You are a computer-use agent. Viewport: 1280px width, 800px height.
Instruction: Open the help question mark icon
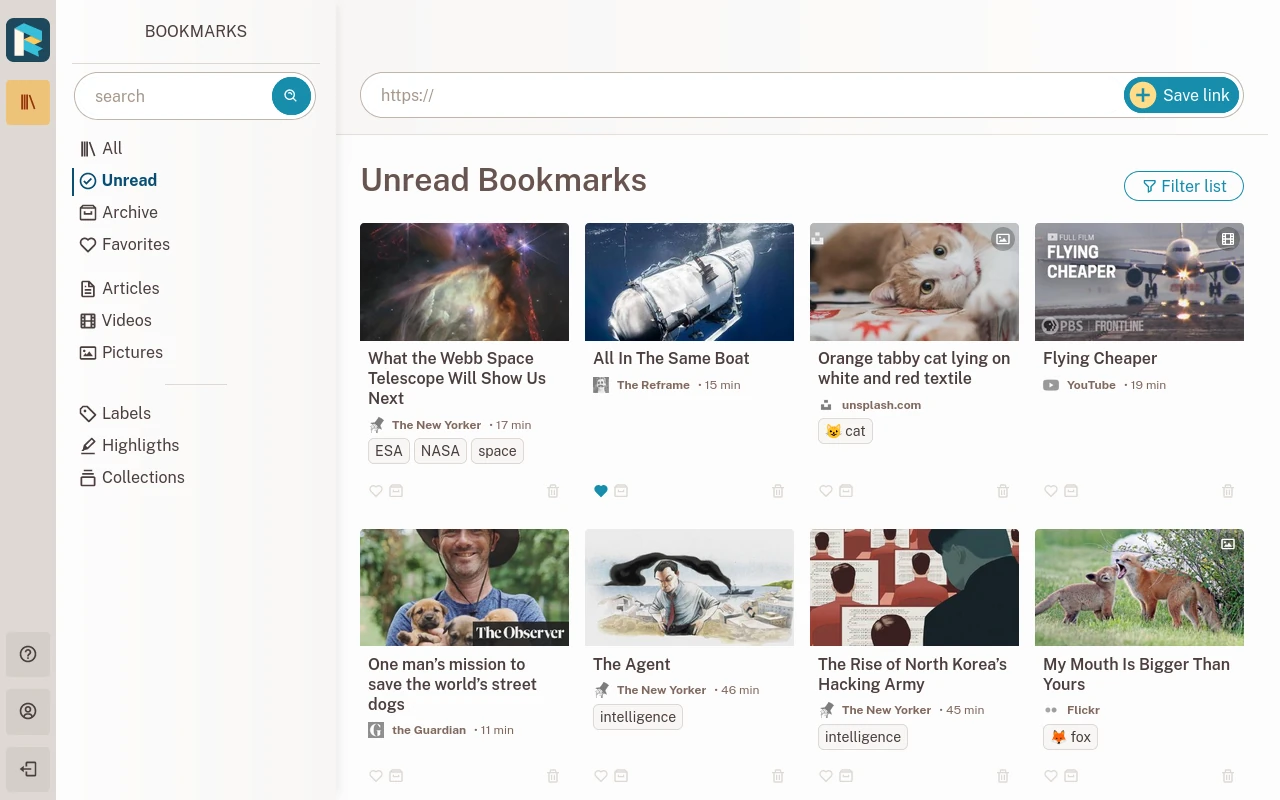tap(28, 654)
